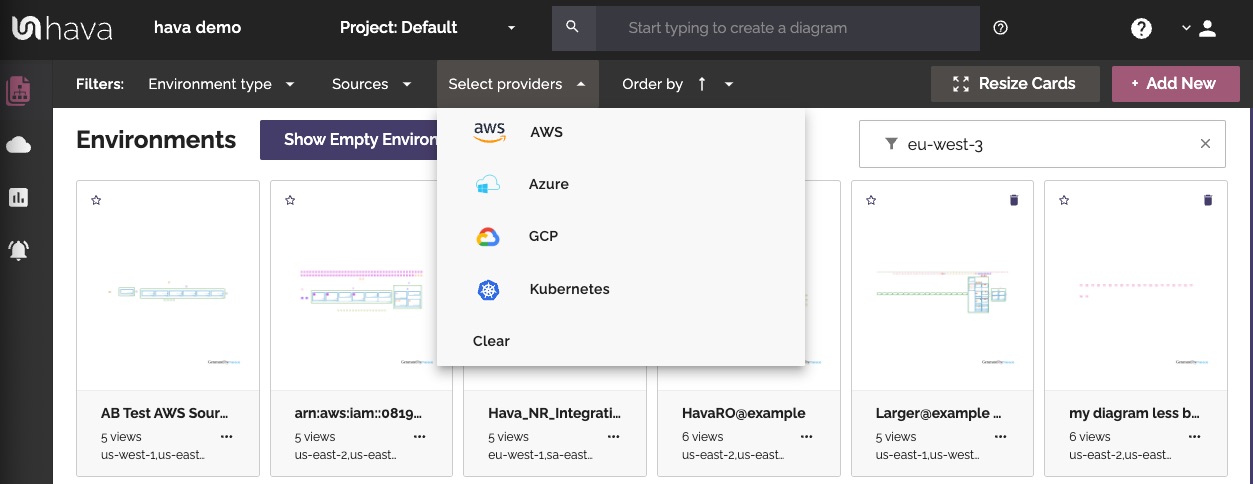Clear the eu-west-3 filter text
Viewport: 1253px width, 484px height.
point(1205,144)
